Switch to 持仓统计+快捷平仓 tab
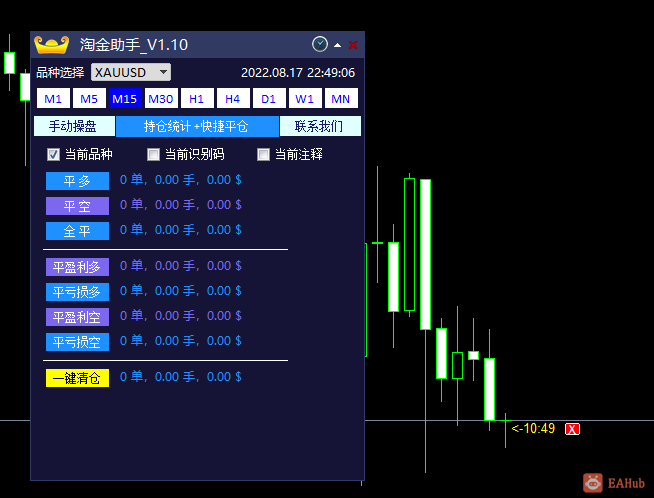 (197, 126)
